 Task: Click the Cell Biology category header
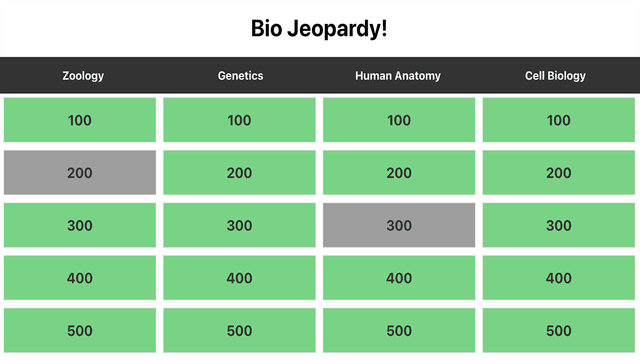pyautogui.click(x=555, y=76)
